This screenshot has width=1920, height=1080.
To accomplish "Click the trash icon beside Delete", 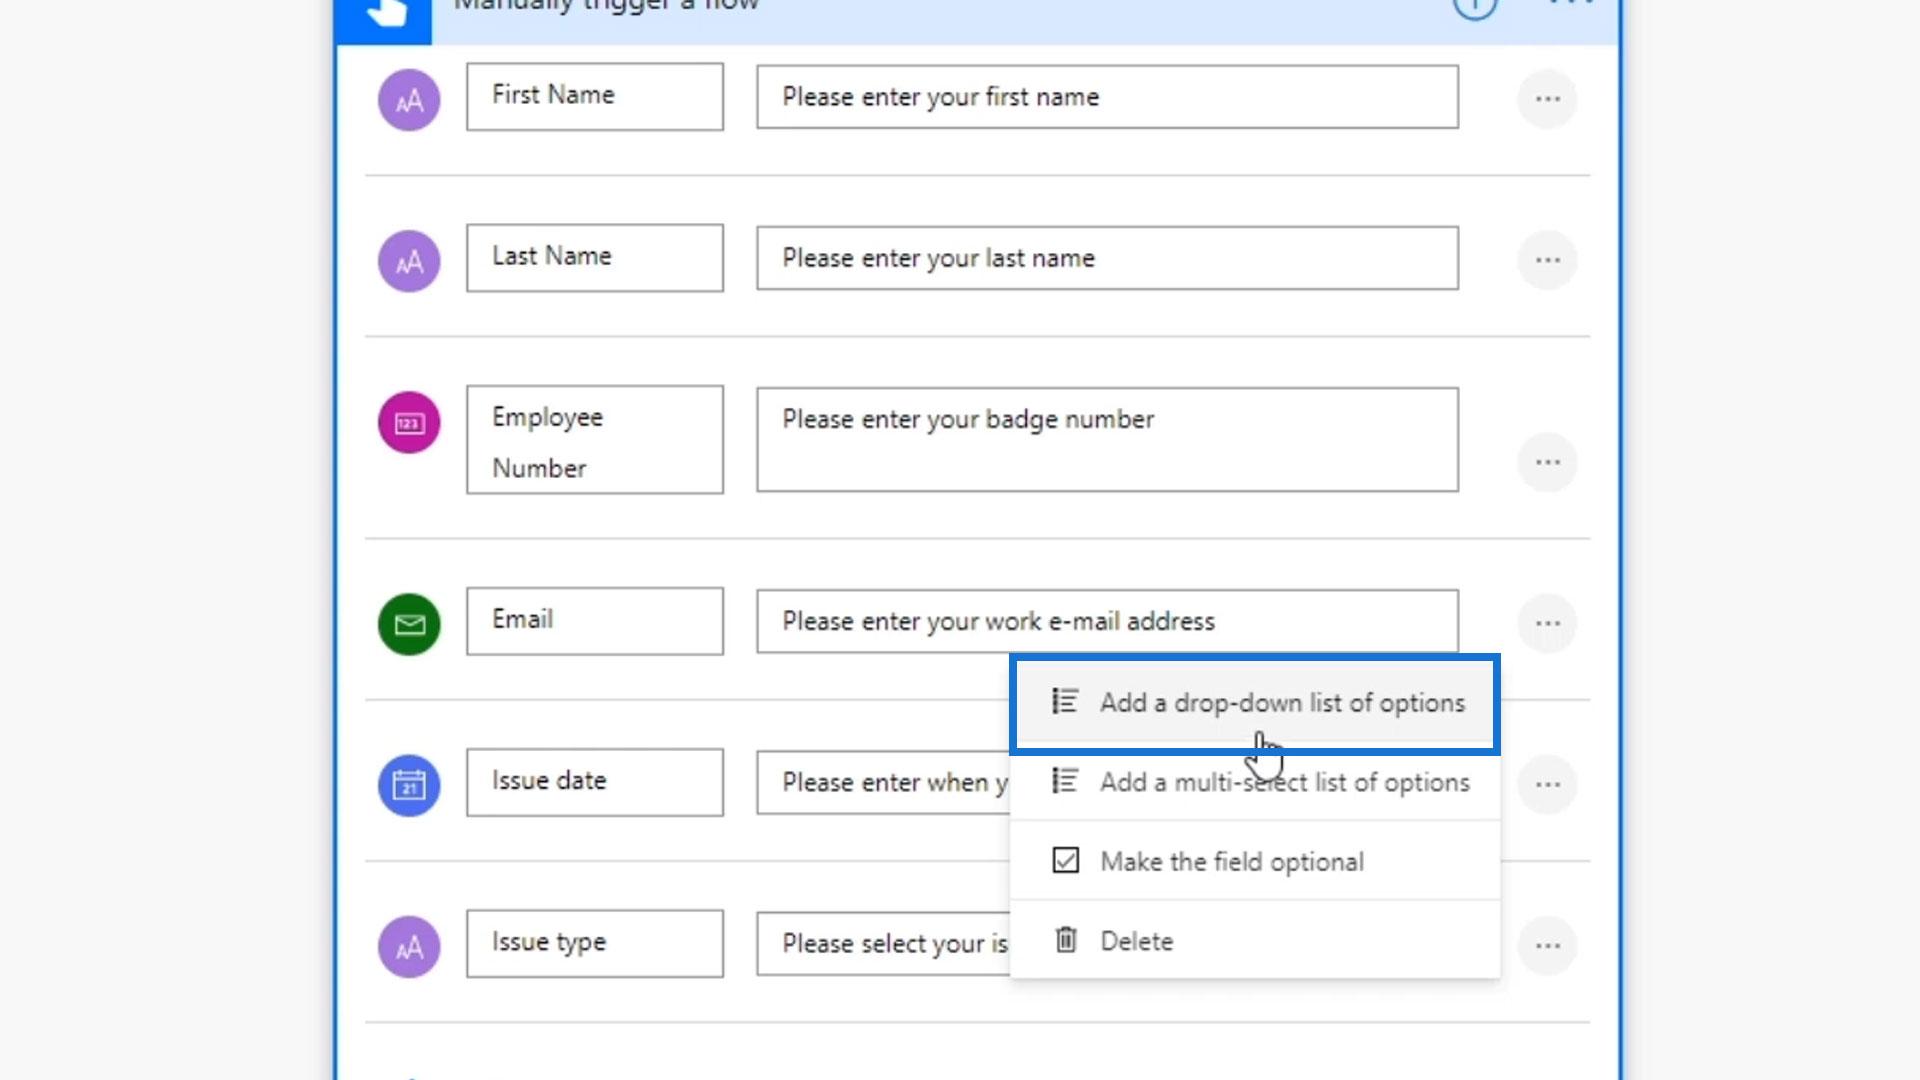I will click(x=1066, y=940).
